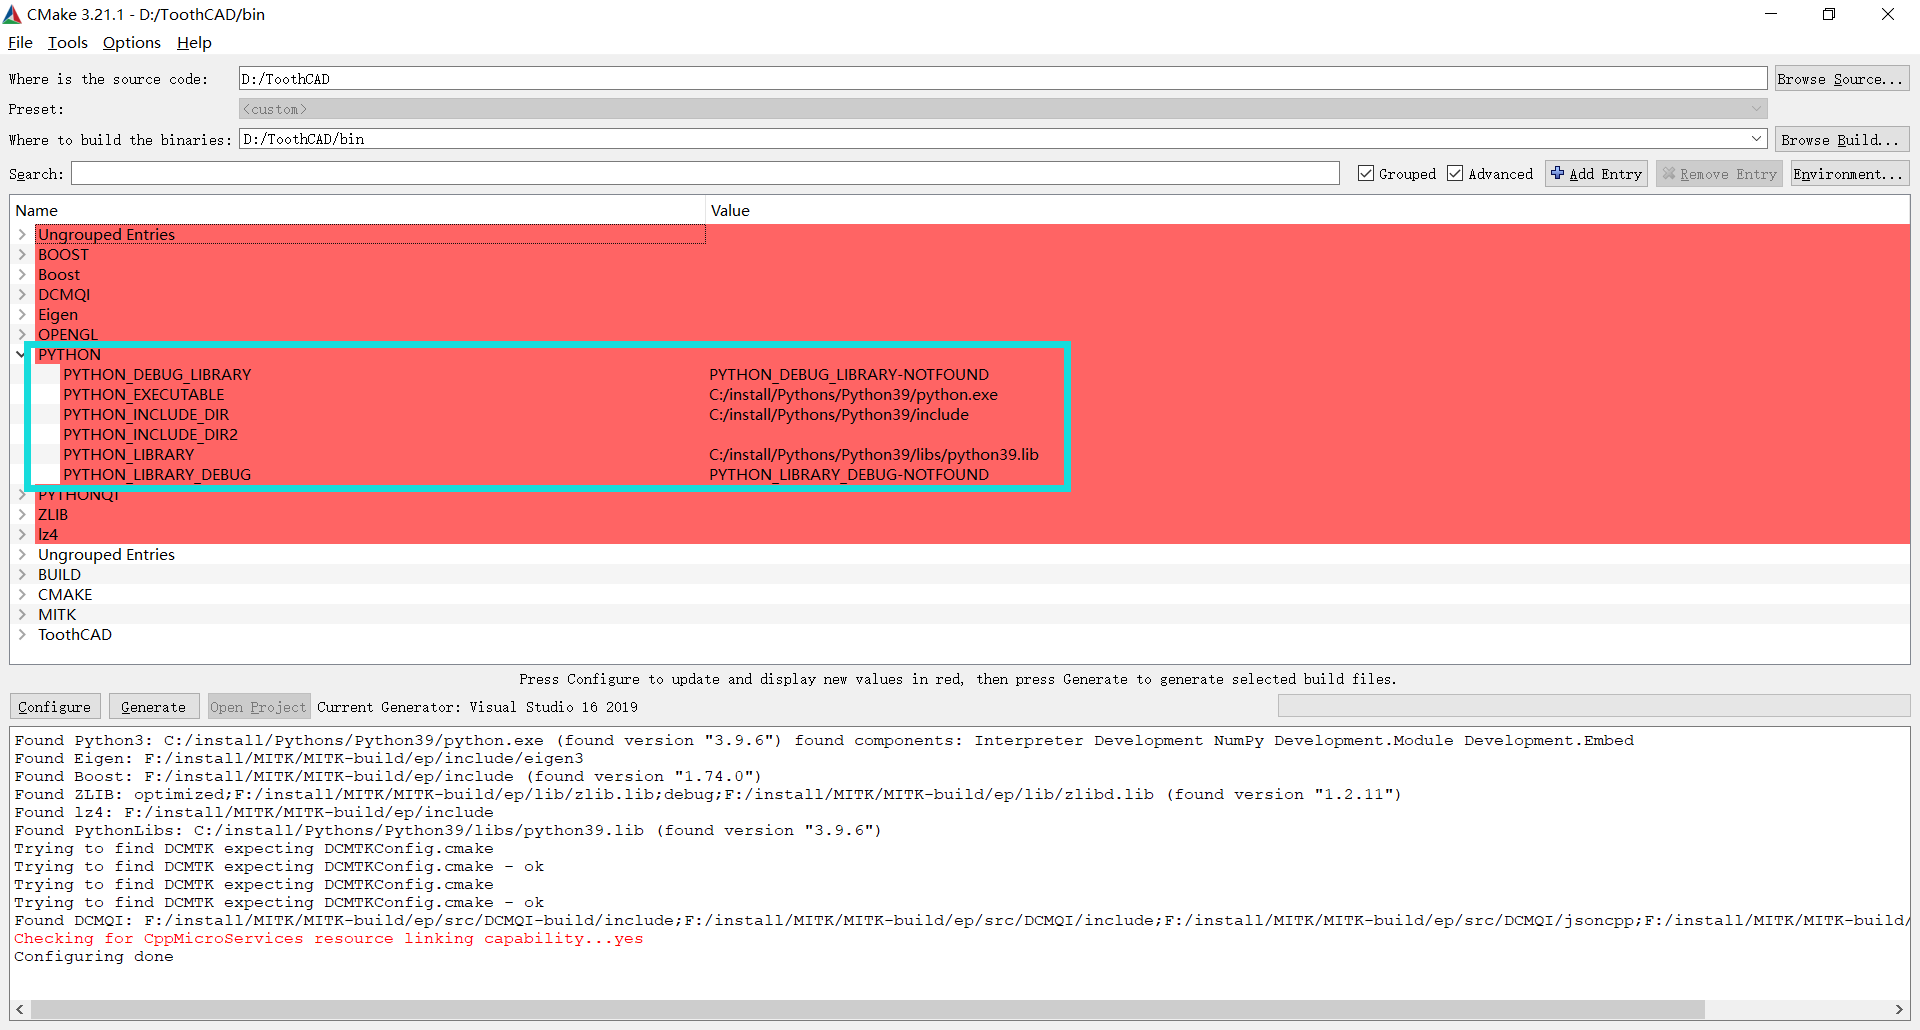Click the 'Found PythonLibs' log line
The width and height of the screenshot is (1920, 1030).
tap(448, 831)
